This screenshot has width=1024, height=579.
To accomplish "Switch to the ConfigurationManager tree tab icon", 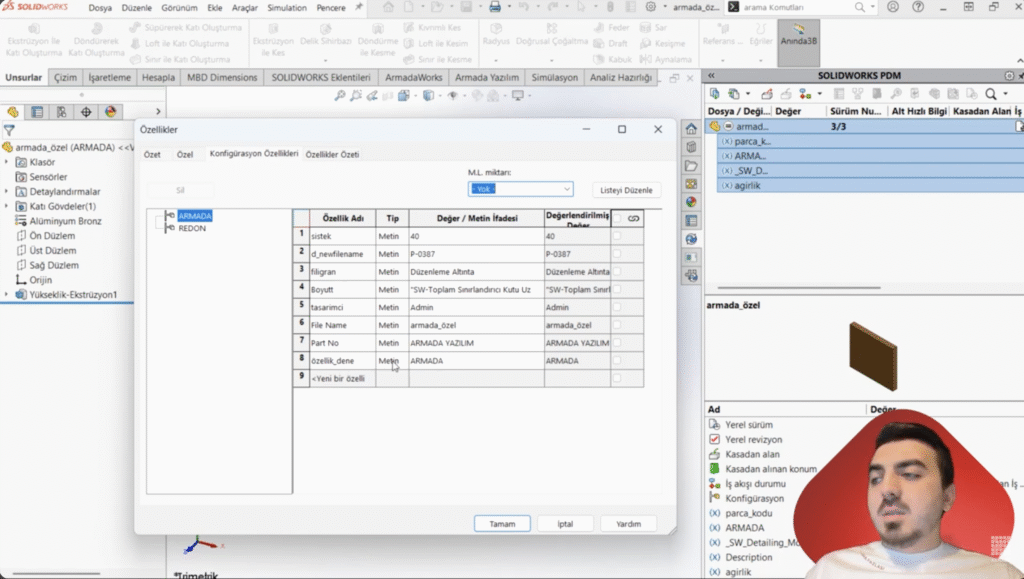I will [61, 112].
